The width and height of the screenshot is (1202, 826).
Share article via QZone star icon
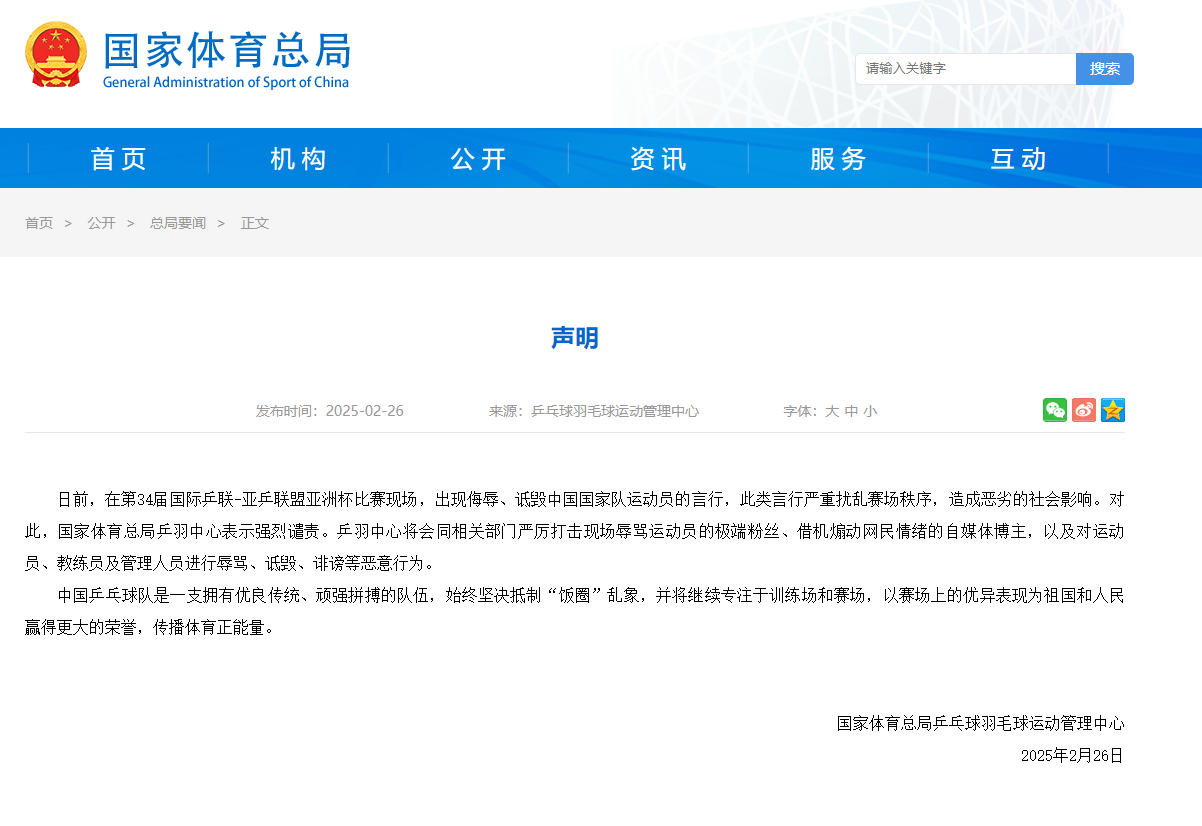[1113, 410]
